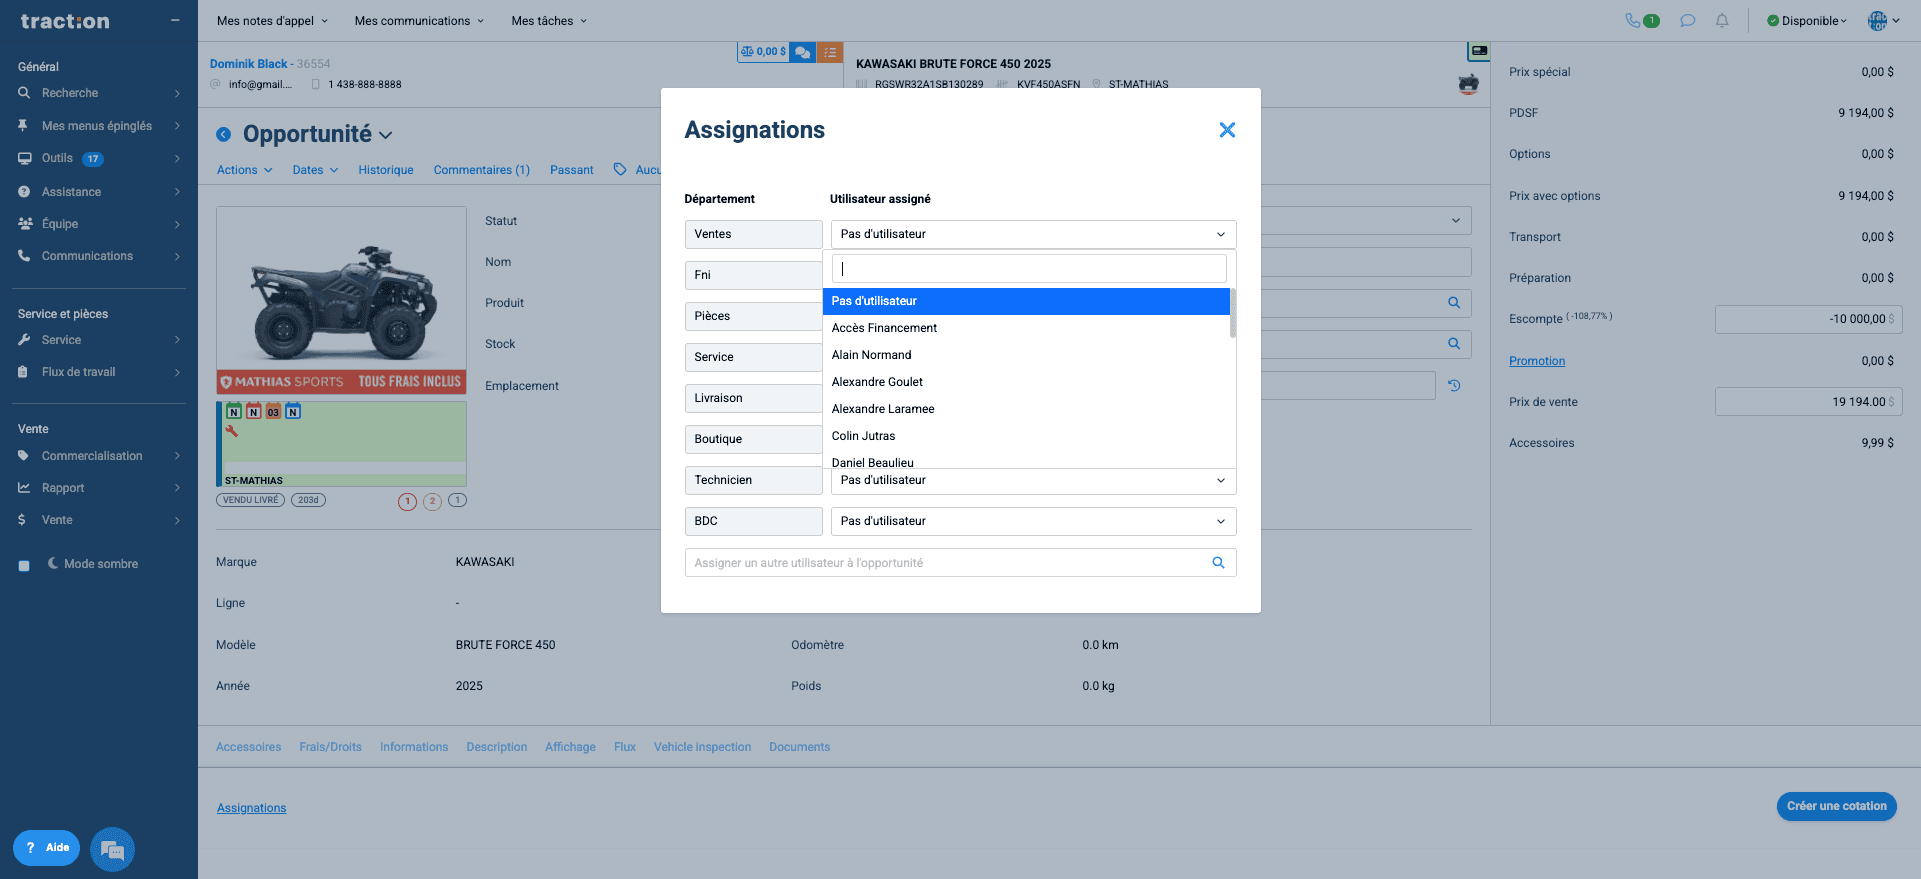Click the ATV vehicle icon in the header
The height and width of the screenshot is (879, 1921).
pyautogui.click(x=1468, y=84)
